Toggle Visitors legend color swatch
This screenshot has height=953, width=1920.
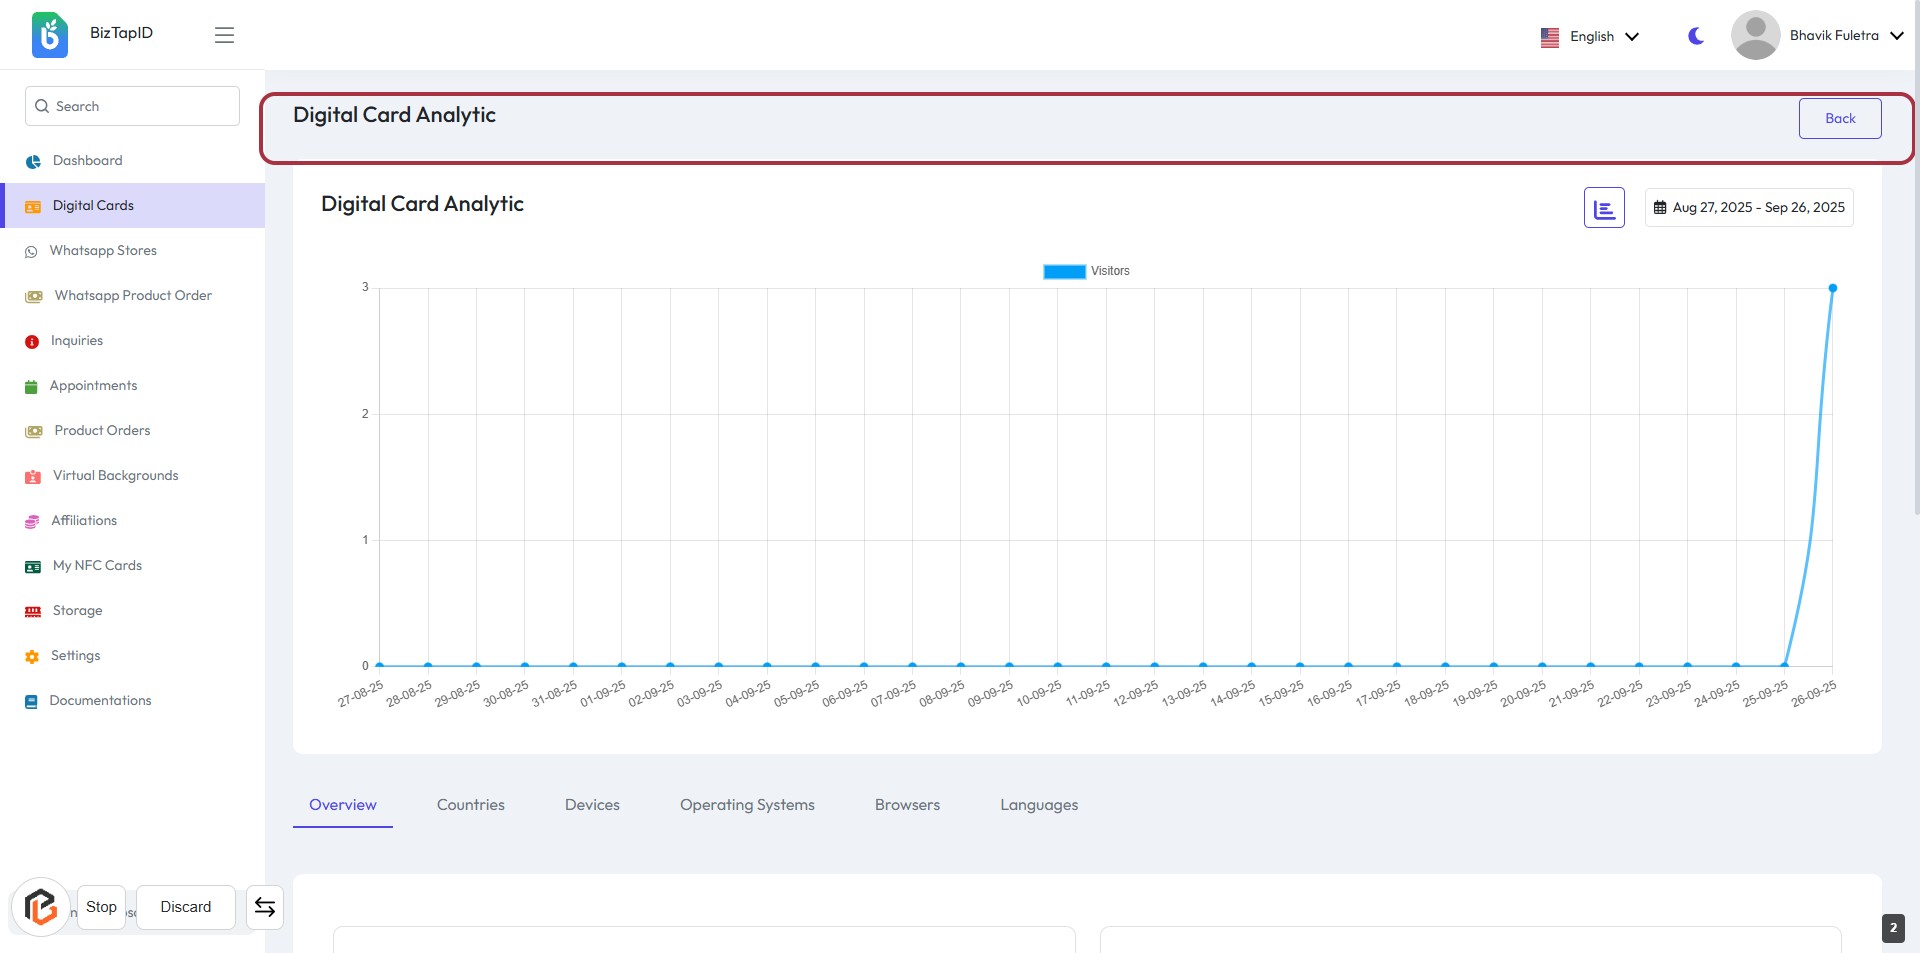coord(1064,272)
